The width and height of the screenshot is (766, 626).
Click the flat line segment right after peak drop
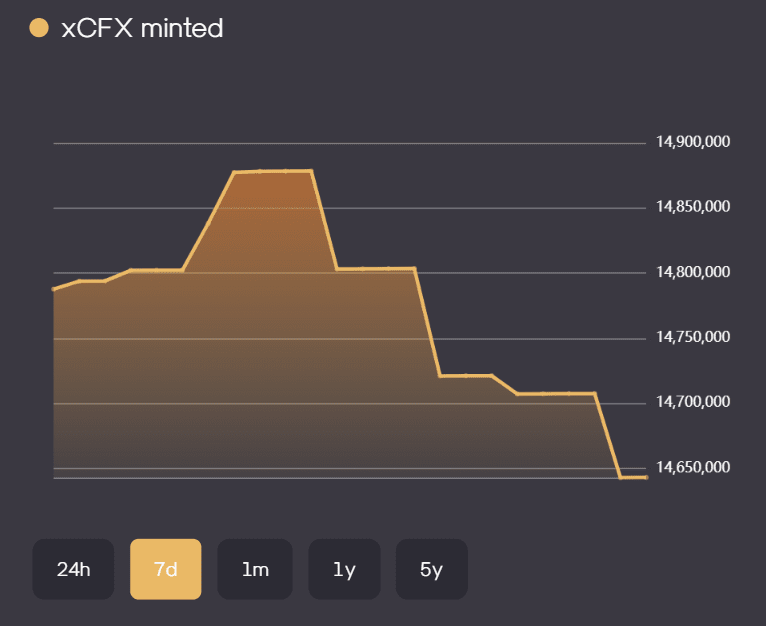coord(375,268)
